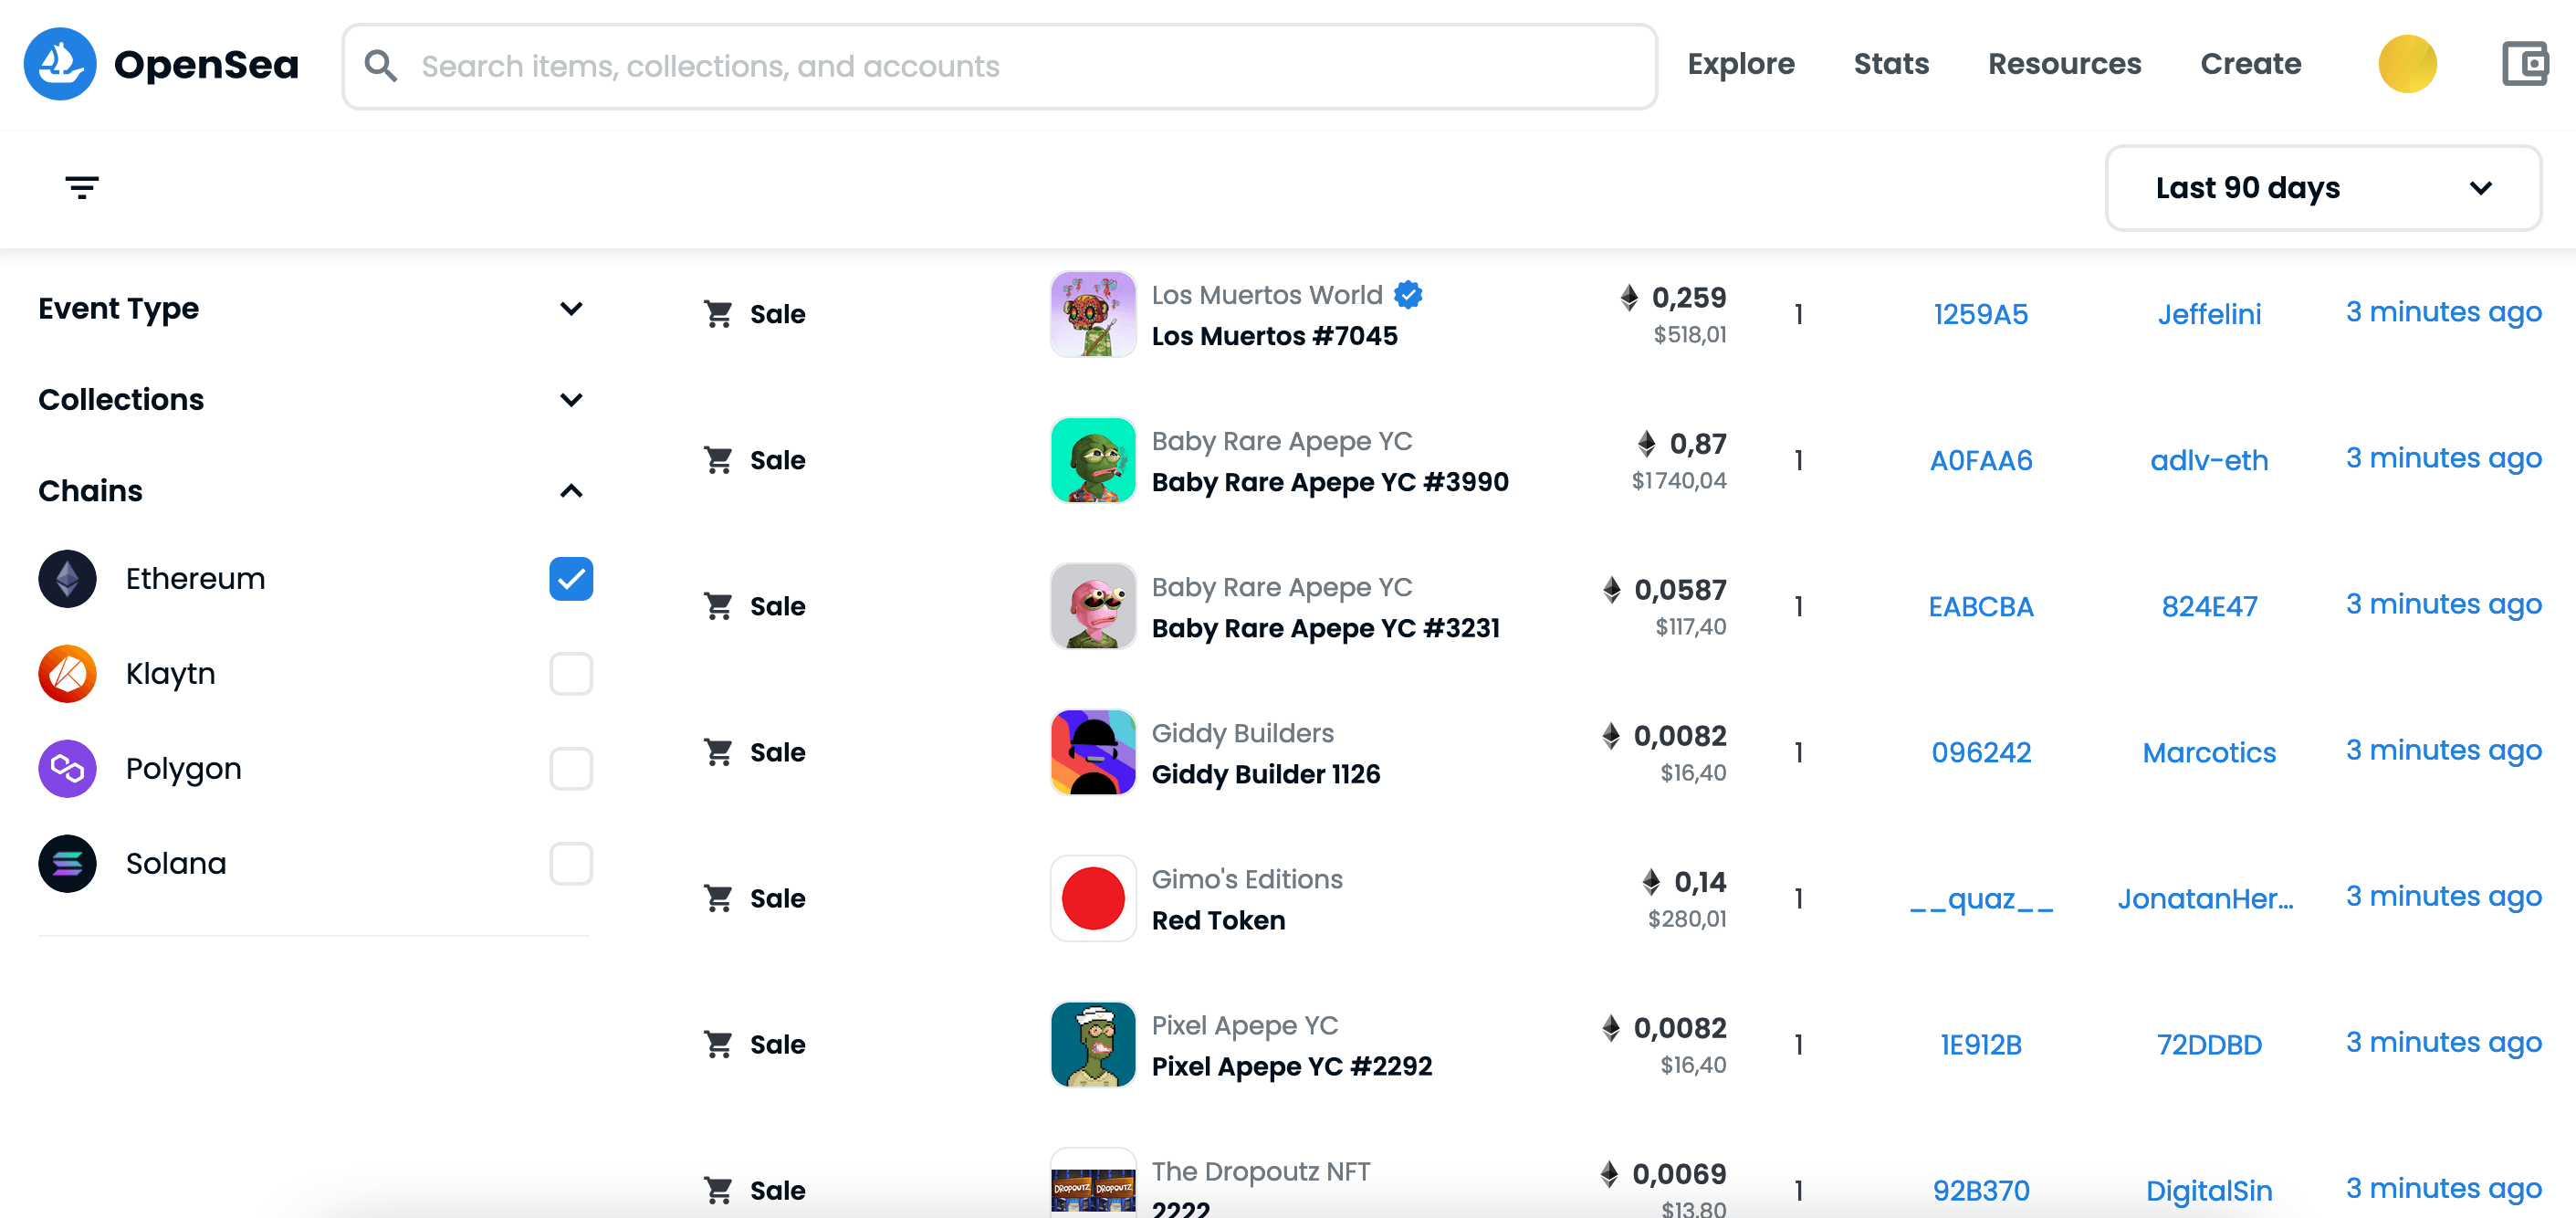
Task: Open the Last 90 days dropdown
Action: (x=2323, y=188)
